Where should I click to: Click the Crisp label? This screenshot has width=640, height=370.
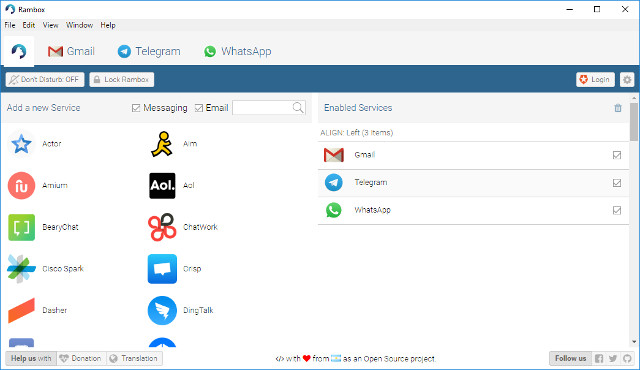[x=192, y=269]
